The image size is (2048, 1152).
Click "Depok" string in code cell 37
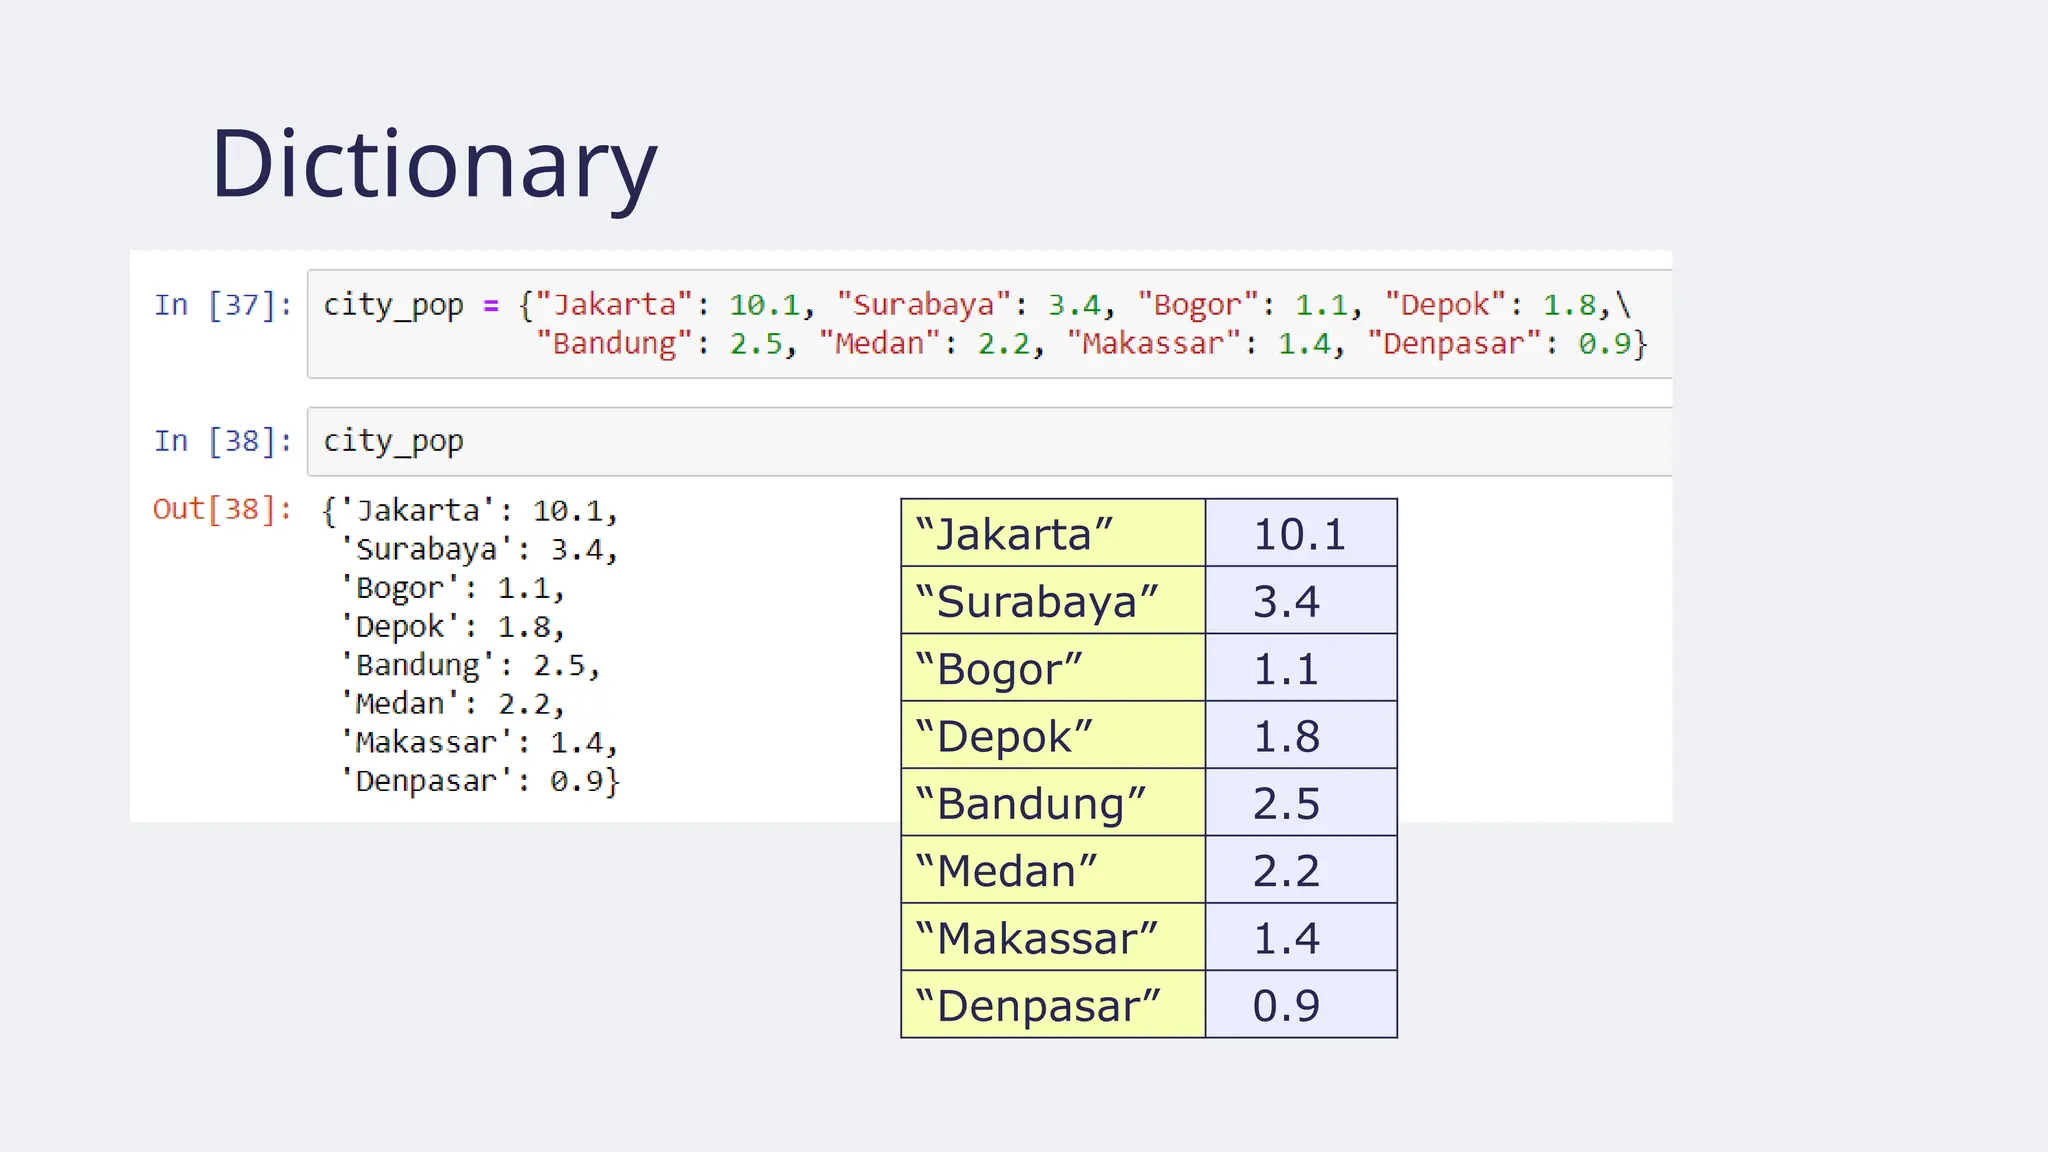tap(1446, 304)
